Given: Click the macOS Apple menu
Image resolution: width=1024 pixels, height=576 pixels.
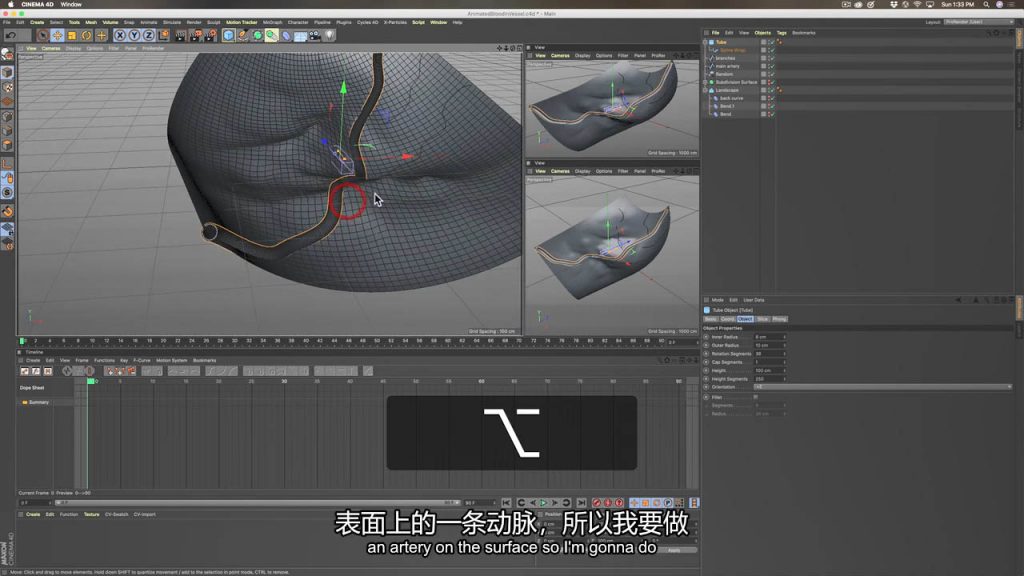Looking at the screenshot, I should tap(10, 5).
